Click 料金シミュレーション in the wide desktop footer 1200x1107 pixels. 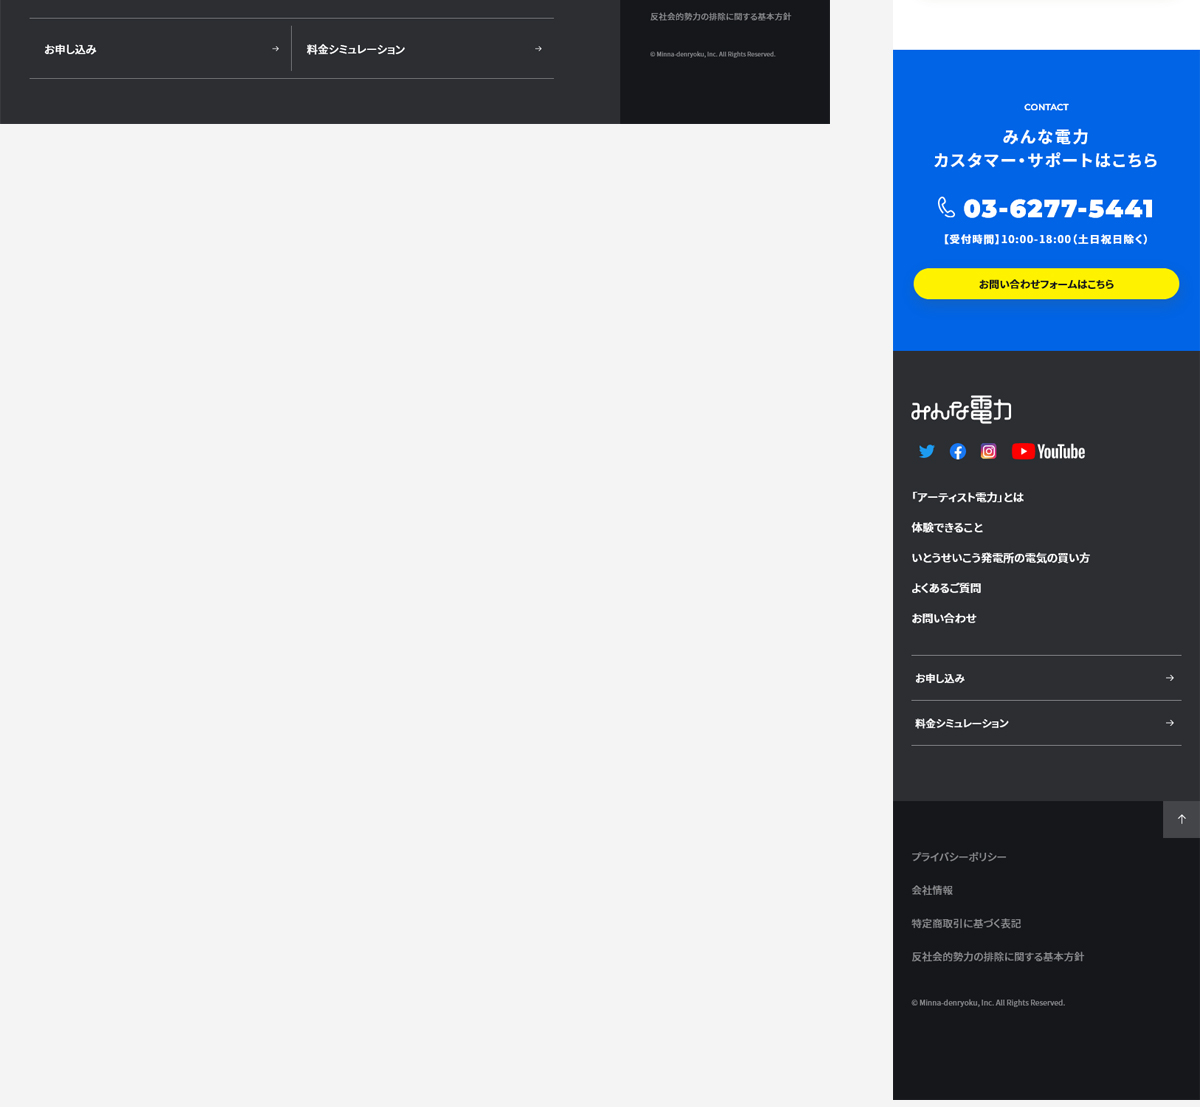[x=423, y=49]
